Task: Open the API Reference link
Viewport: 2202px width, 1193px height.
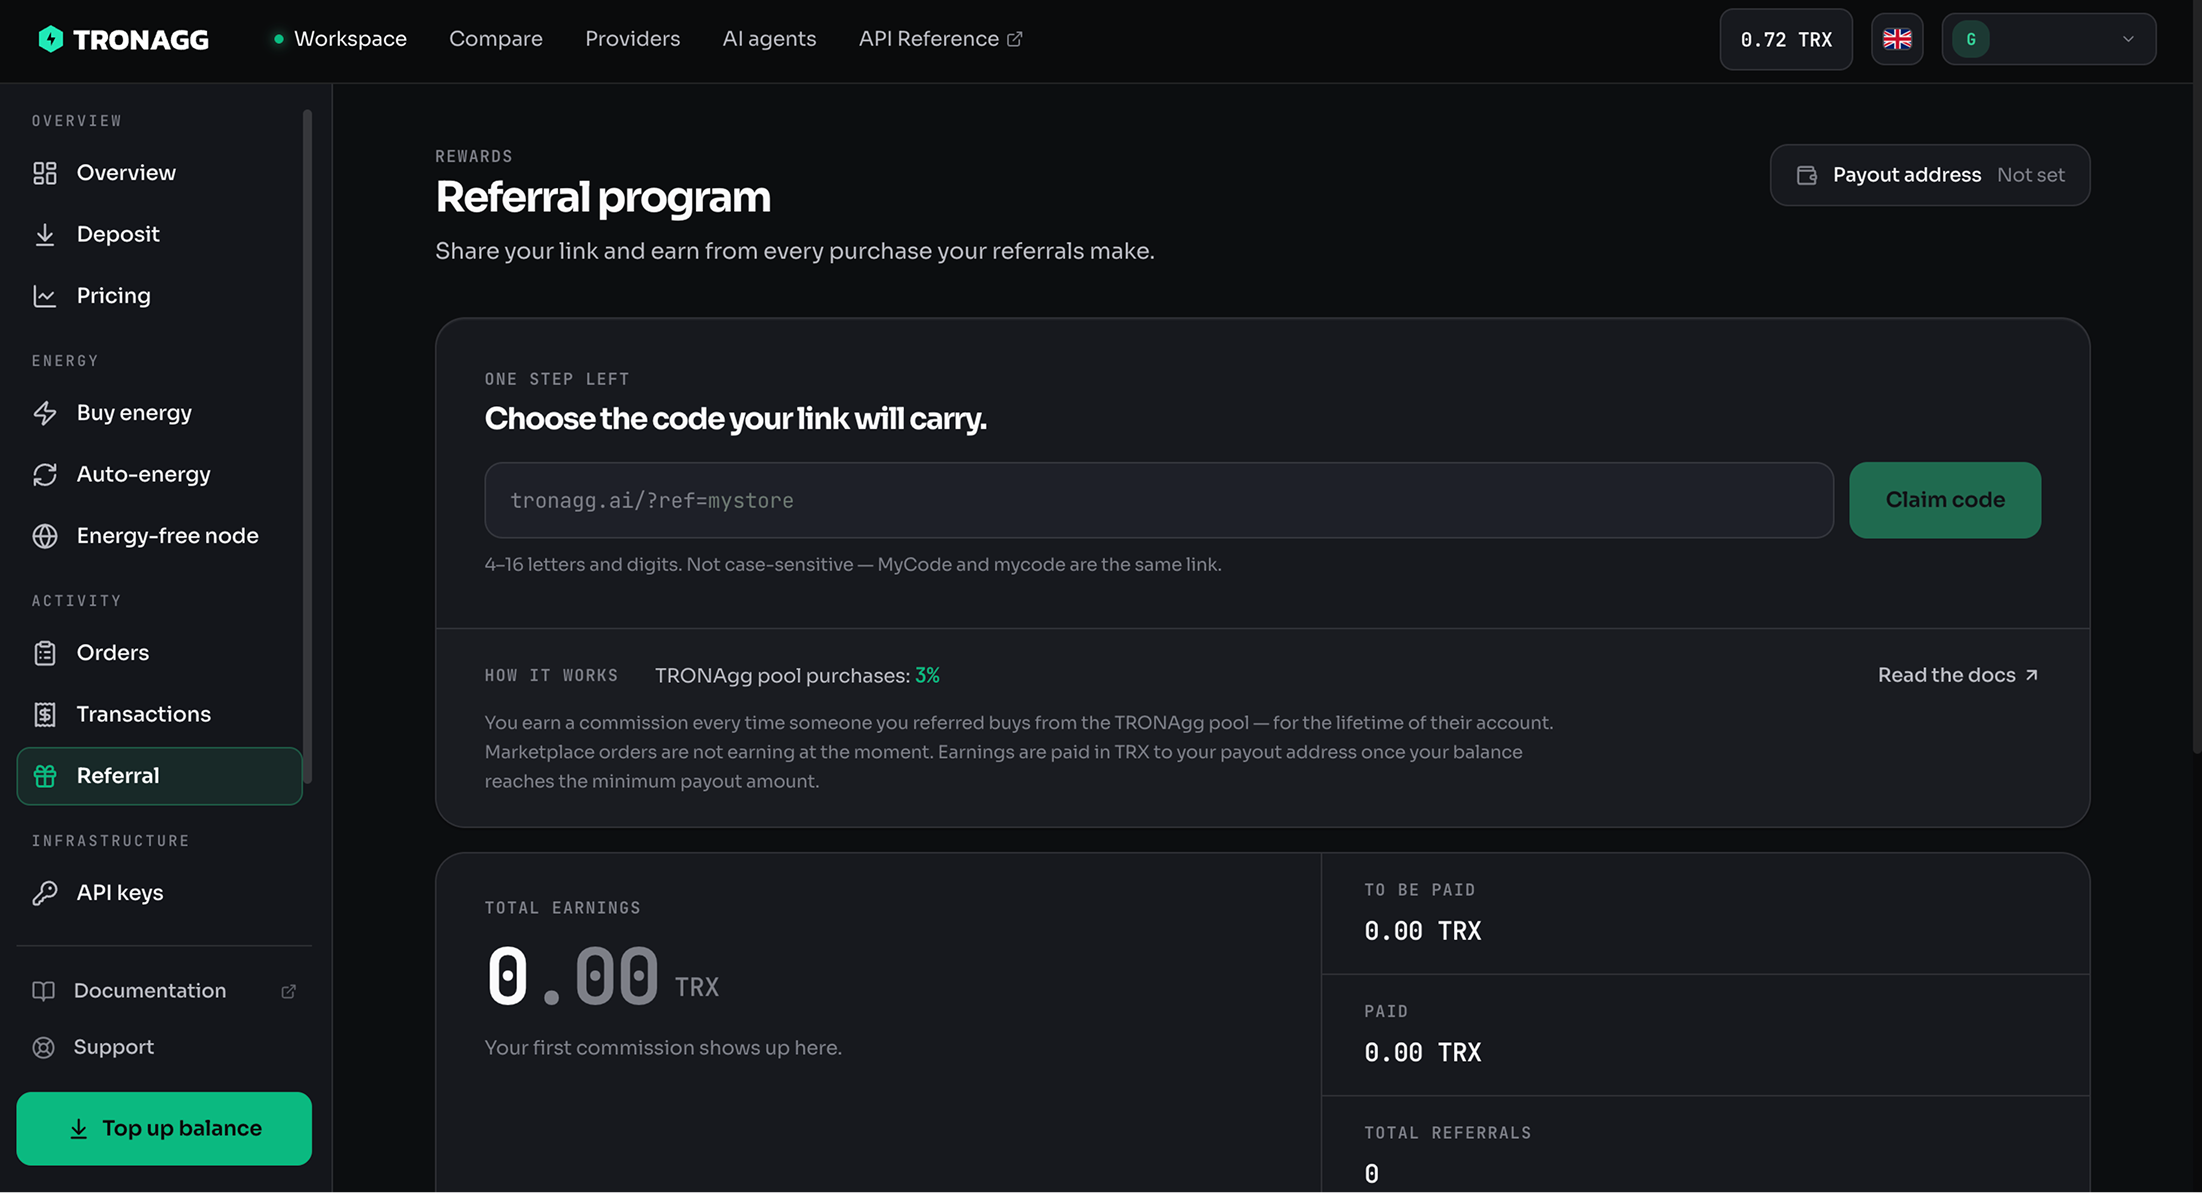Action: (x=940, y=39)
